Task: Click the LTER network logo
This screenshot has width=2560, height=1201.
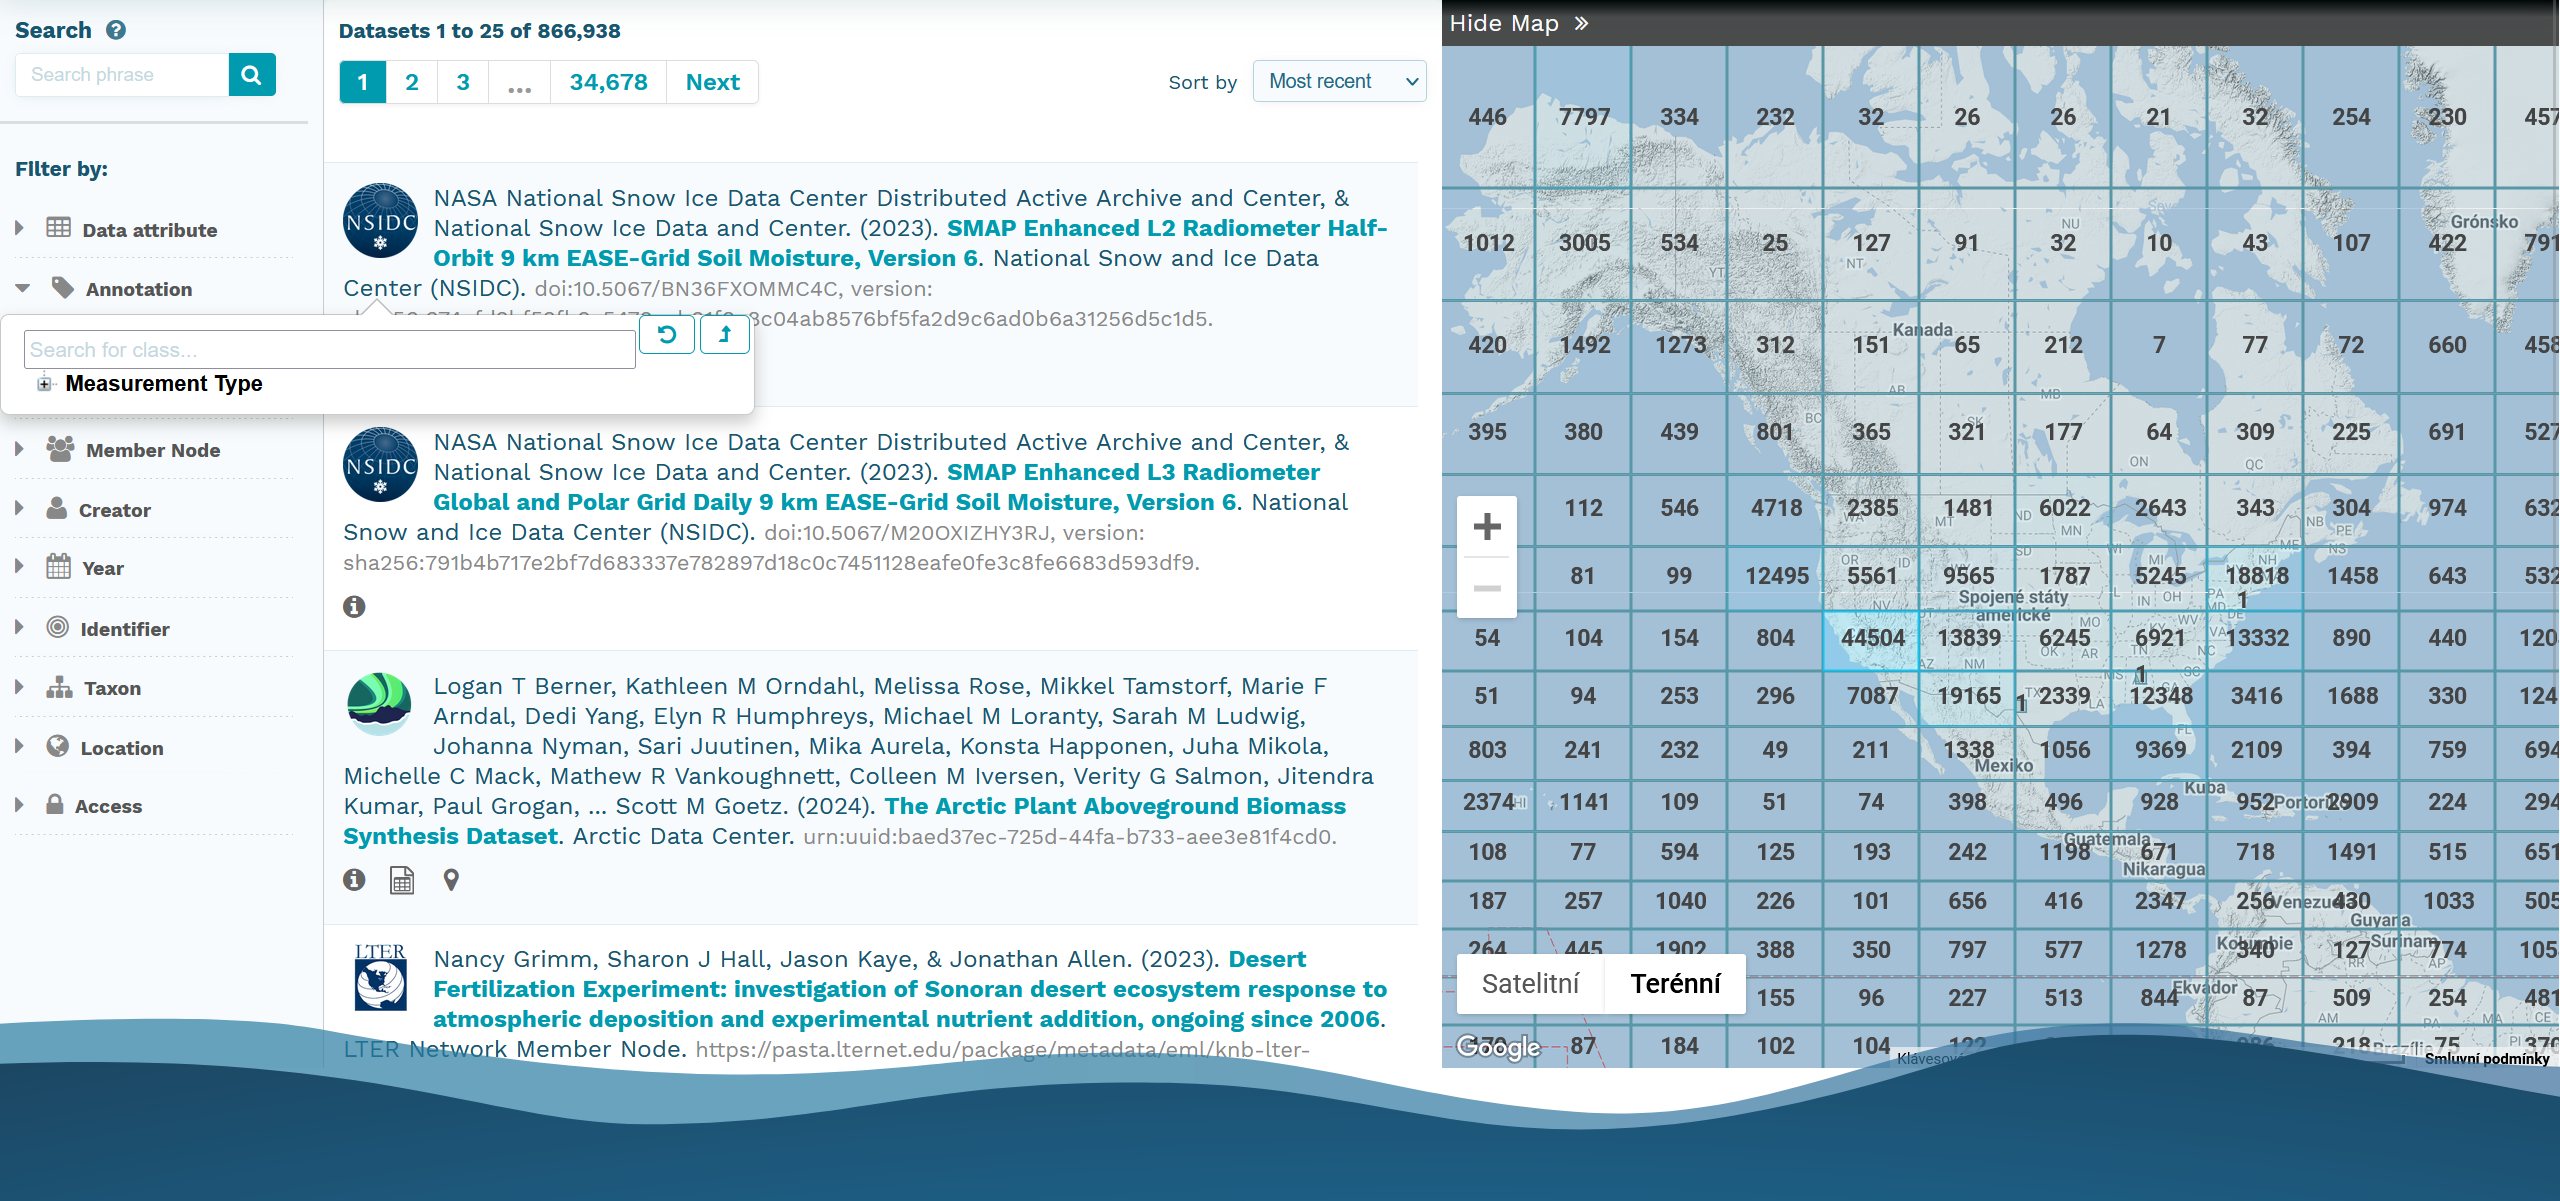Action: point(380,978)
